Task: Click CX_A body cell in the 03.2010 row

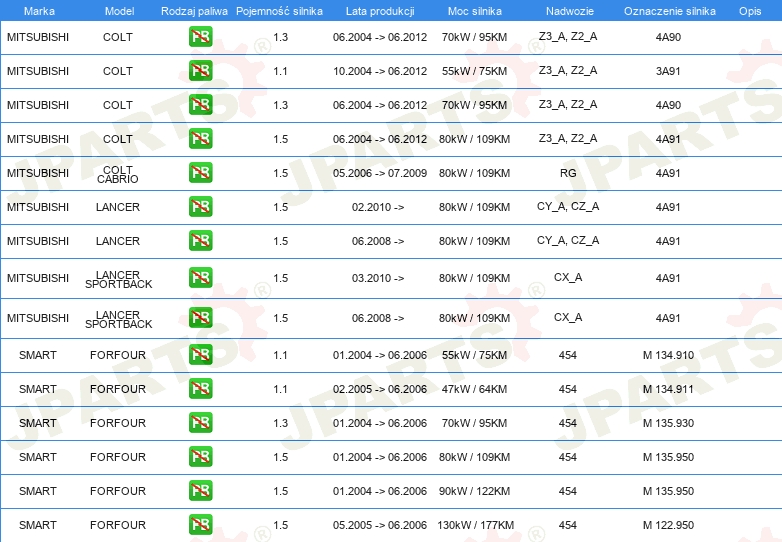Action: tap(568, 277)
